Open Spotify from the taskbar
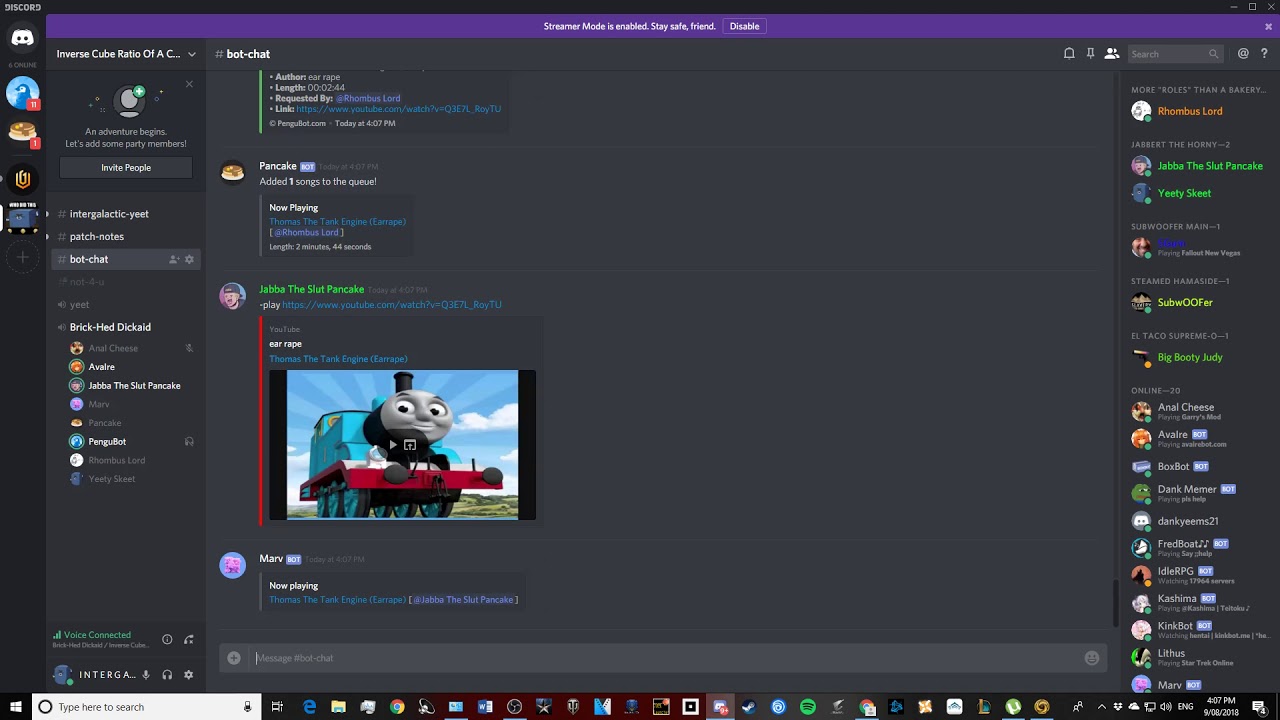The height and width of the screenshot is (720, 1280). [808, 707]
